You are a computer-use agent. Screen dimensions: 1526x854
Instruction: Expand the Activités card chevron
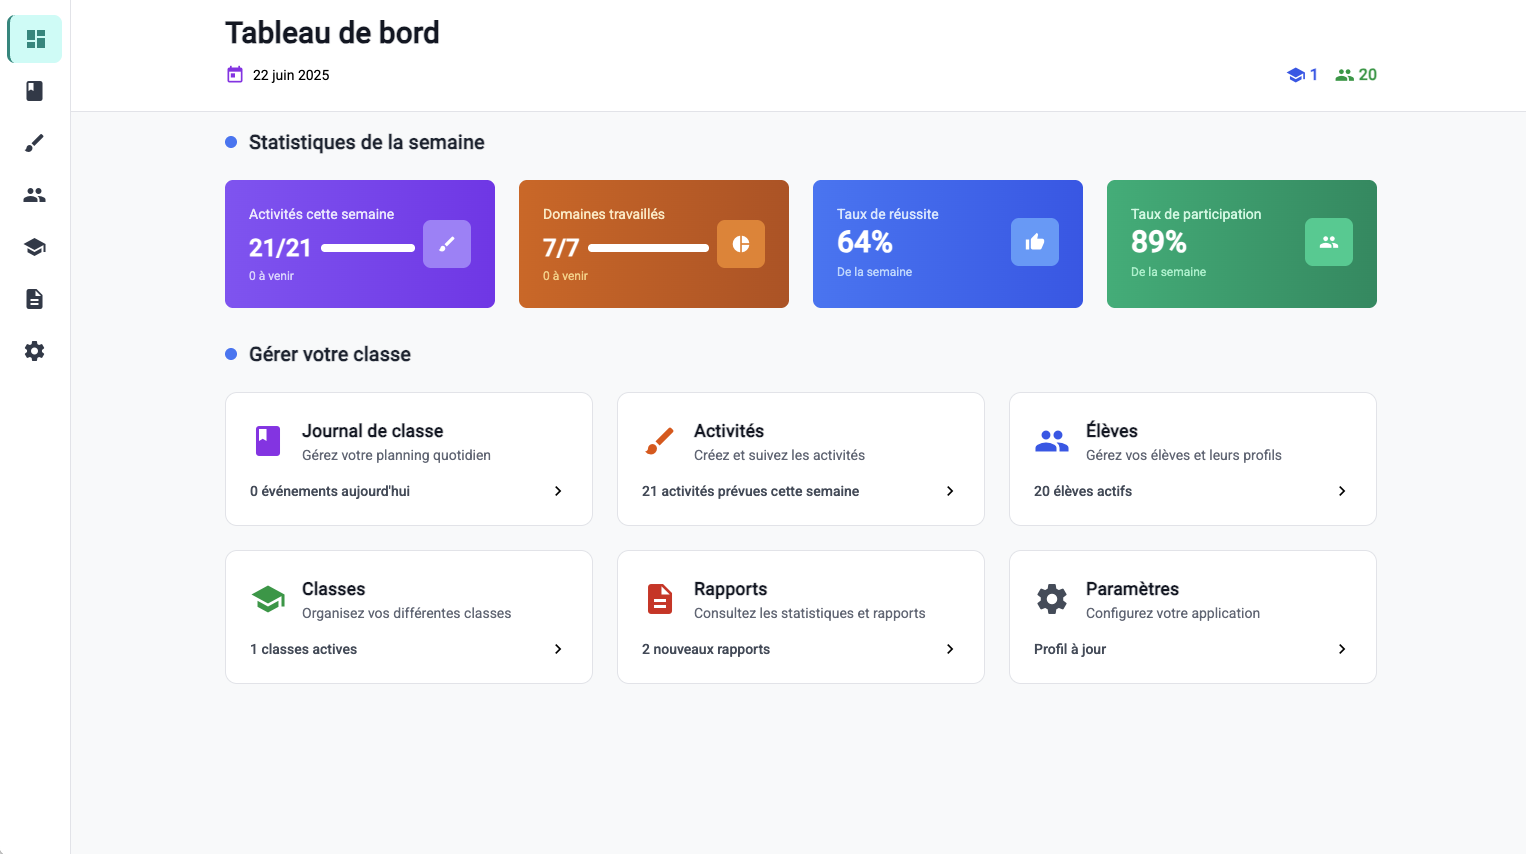950,491
